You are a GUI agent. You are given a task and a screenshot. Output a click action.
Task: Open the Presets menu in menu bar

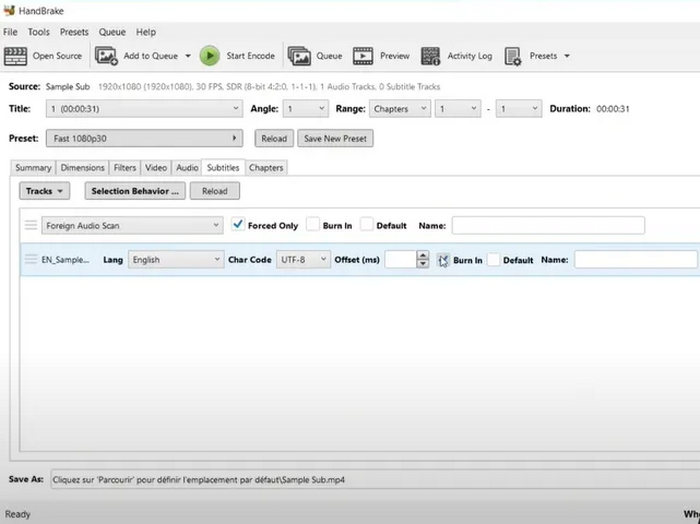pos(74,32)
